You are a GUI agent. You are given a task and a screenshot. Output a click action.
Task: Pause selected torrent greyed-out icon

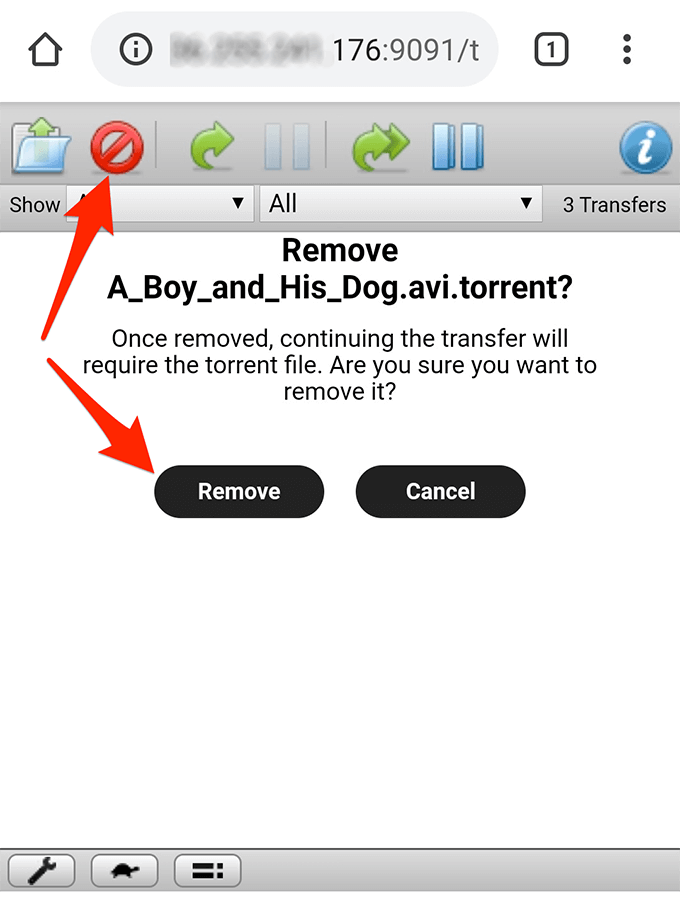(287, 146)
